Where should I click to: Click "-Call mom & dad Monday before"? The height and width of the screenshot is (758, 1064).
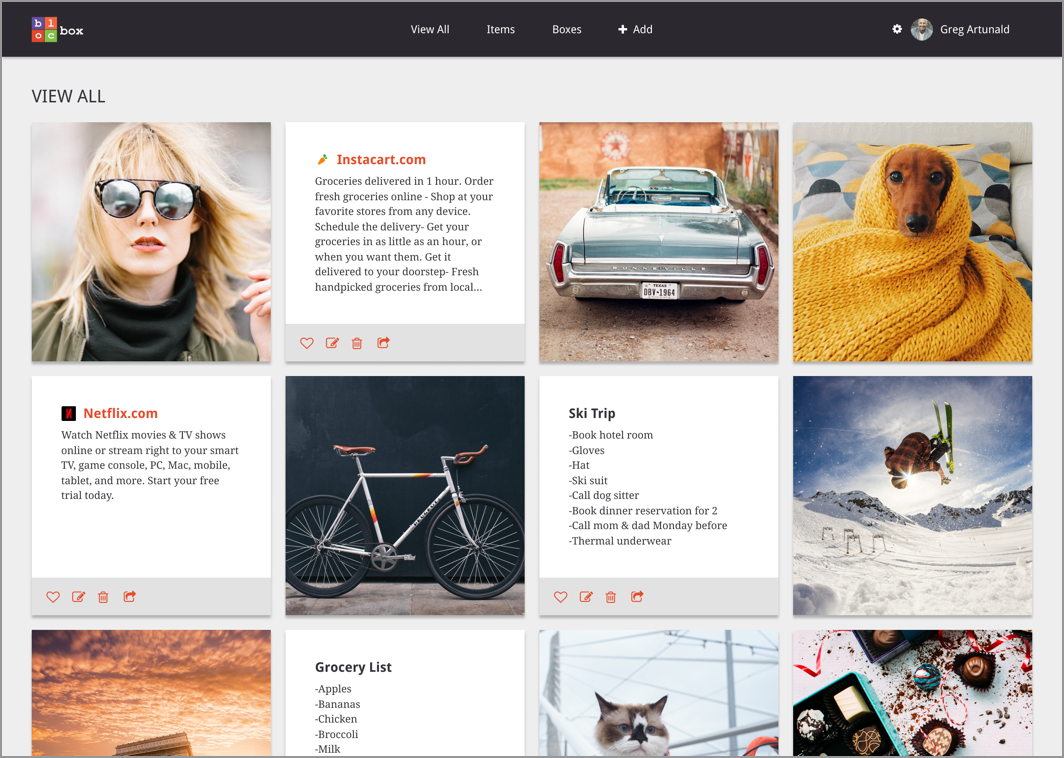click(x=648, y=525)
